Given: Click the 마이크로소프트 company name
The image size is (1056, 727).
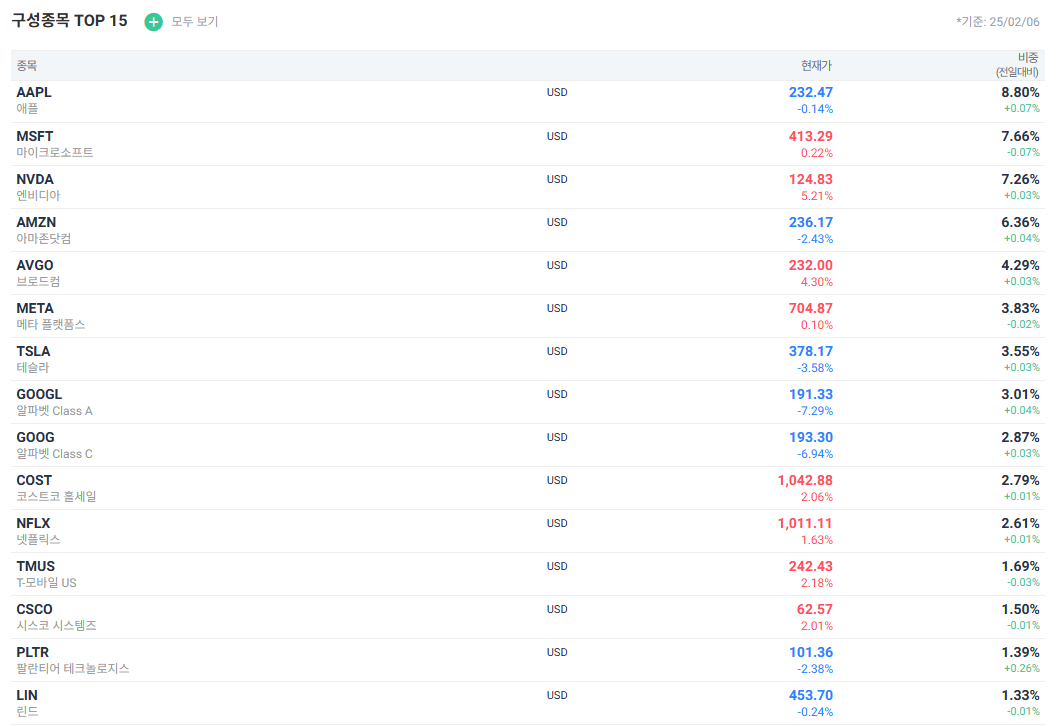Looking at the screenshot, I should pyautogui.click(x=55, y=153).
